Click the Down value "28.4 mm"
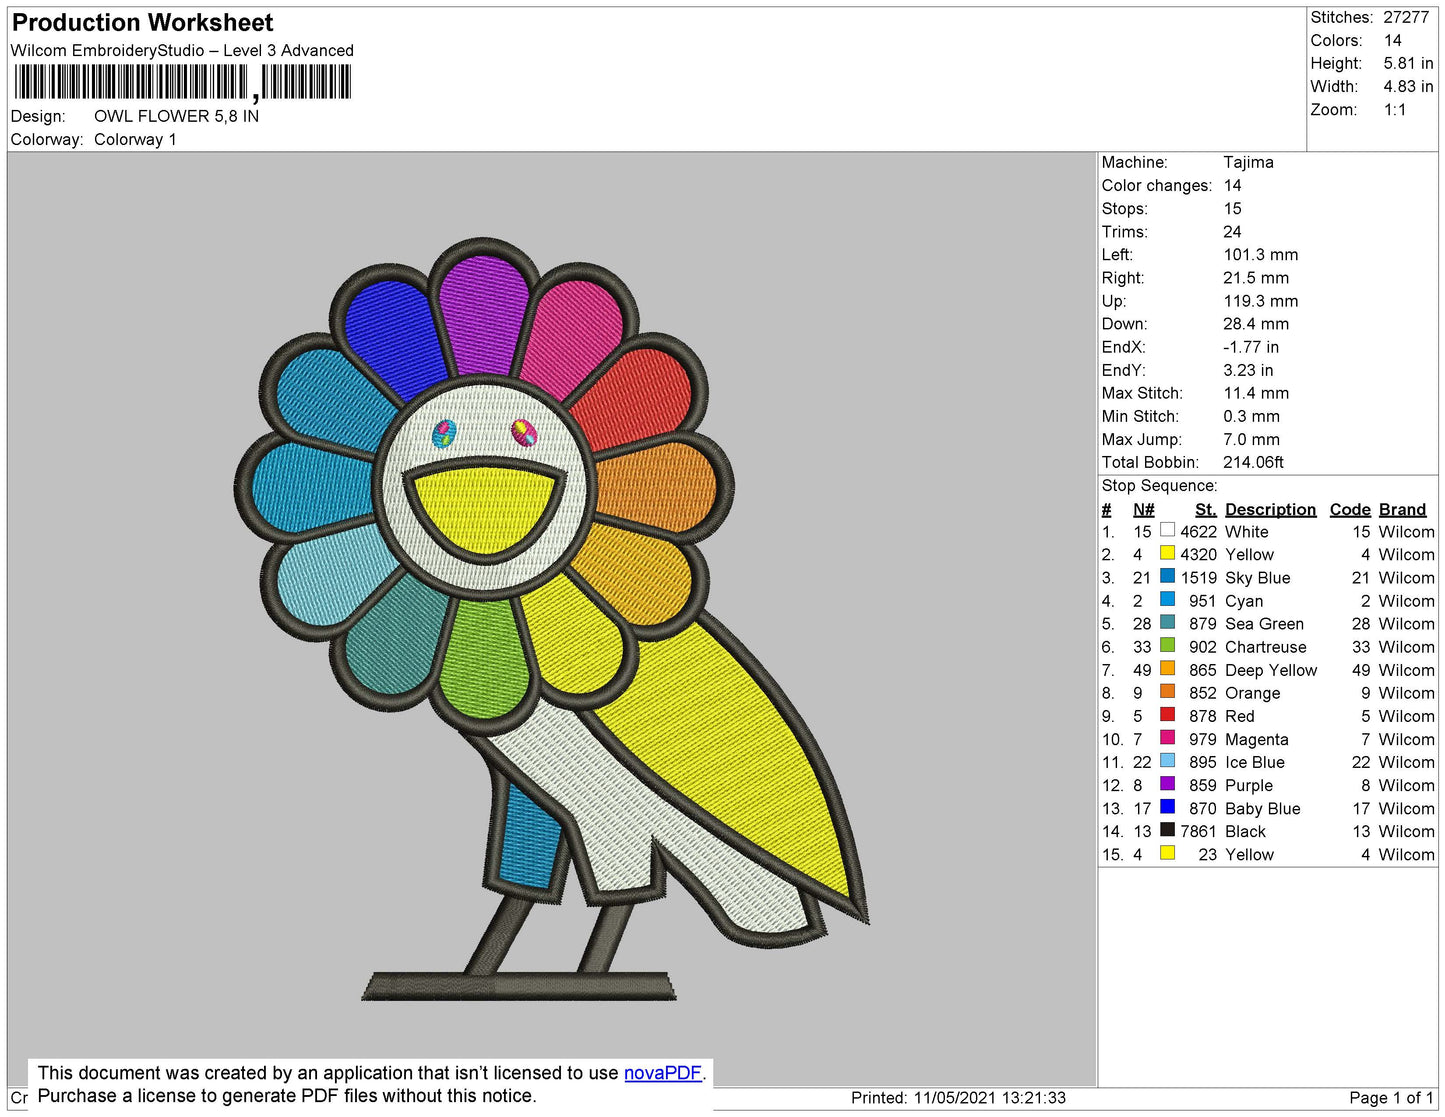The width and height of the screenshot is (1445, 1117). (1256, 324)
